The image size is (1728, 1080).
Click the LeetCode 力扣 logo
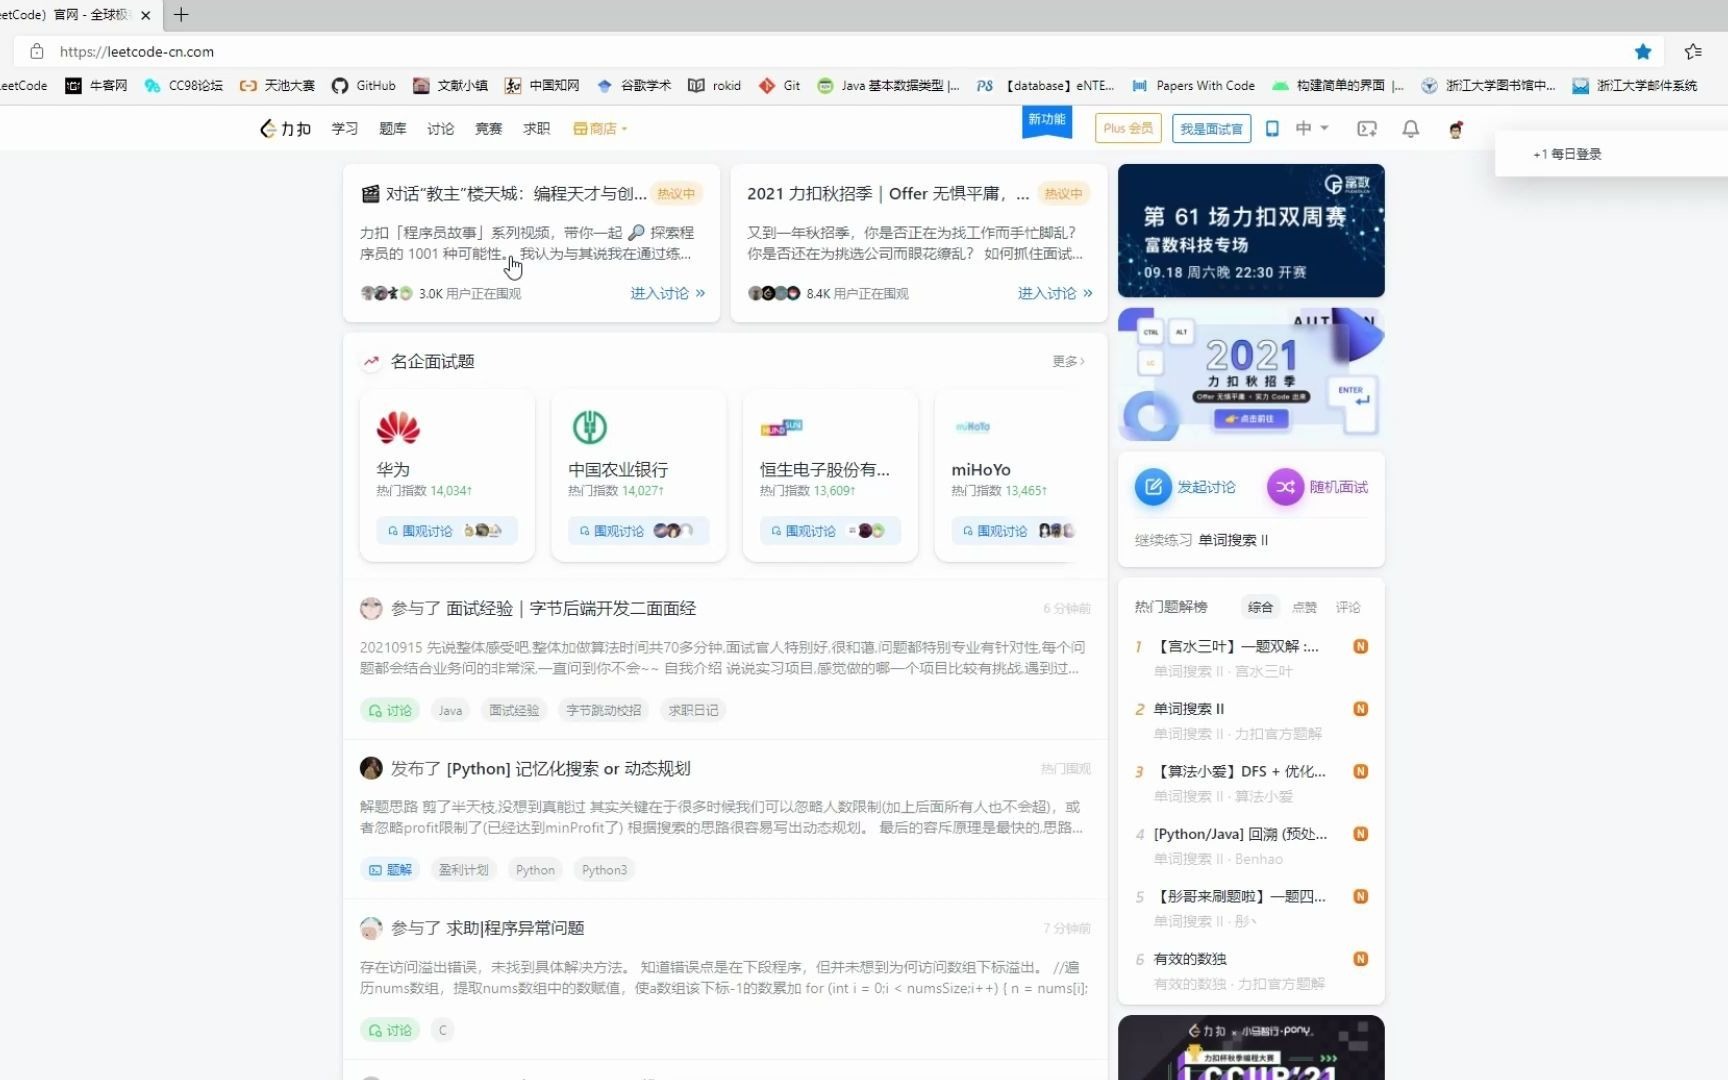coord(285,129)
